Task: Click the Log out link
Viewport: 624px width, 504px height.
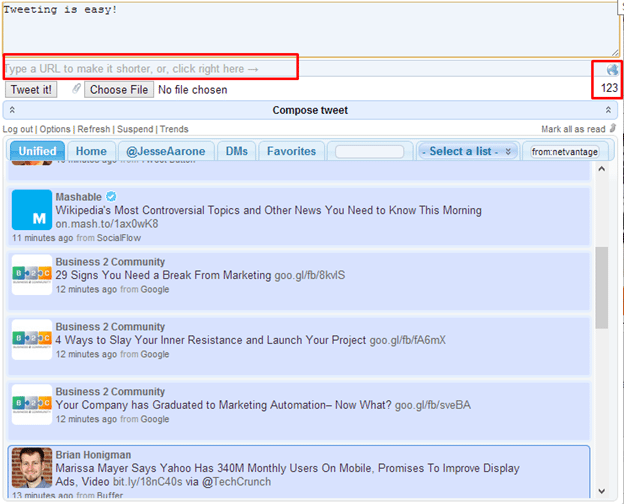Action: coord(18,129)
